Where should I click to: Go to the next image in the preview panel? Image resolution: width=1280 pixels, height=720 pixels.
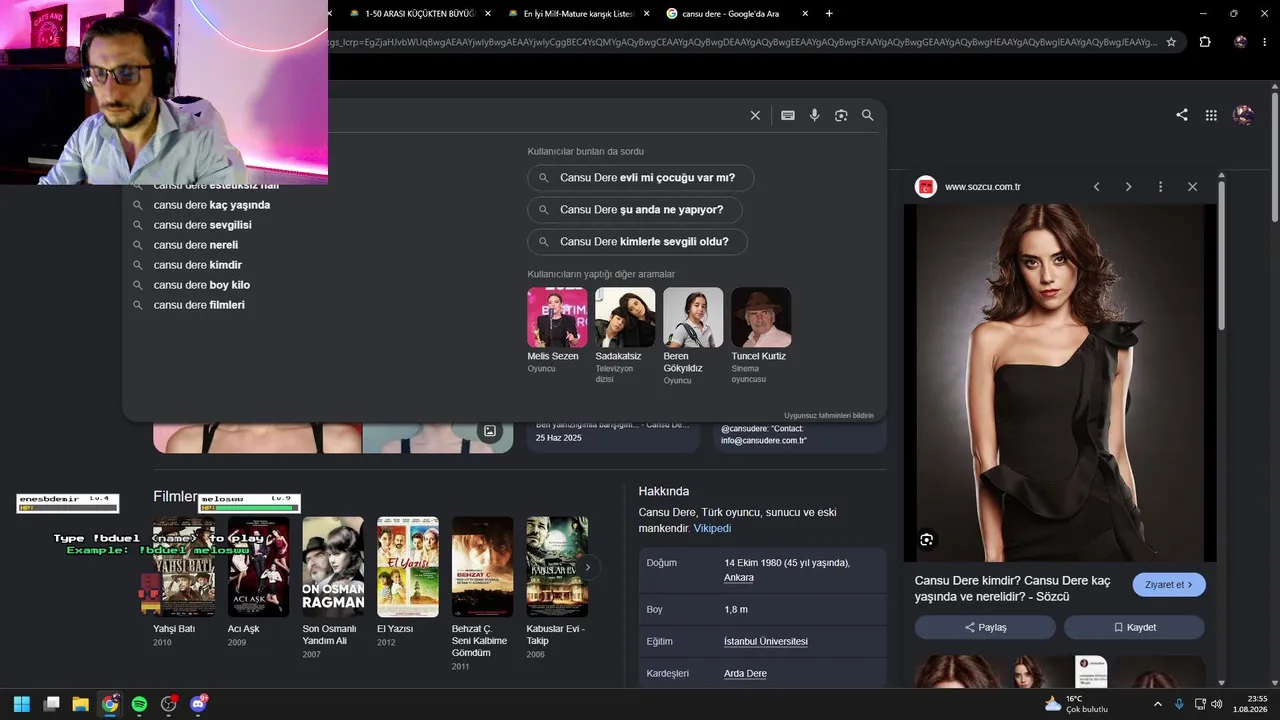(x=1129, y=187)
